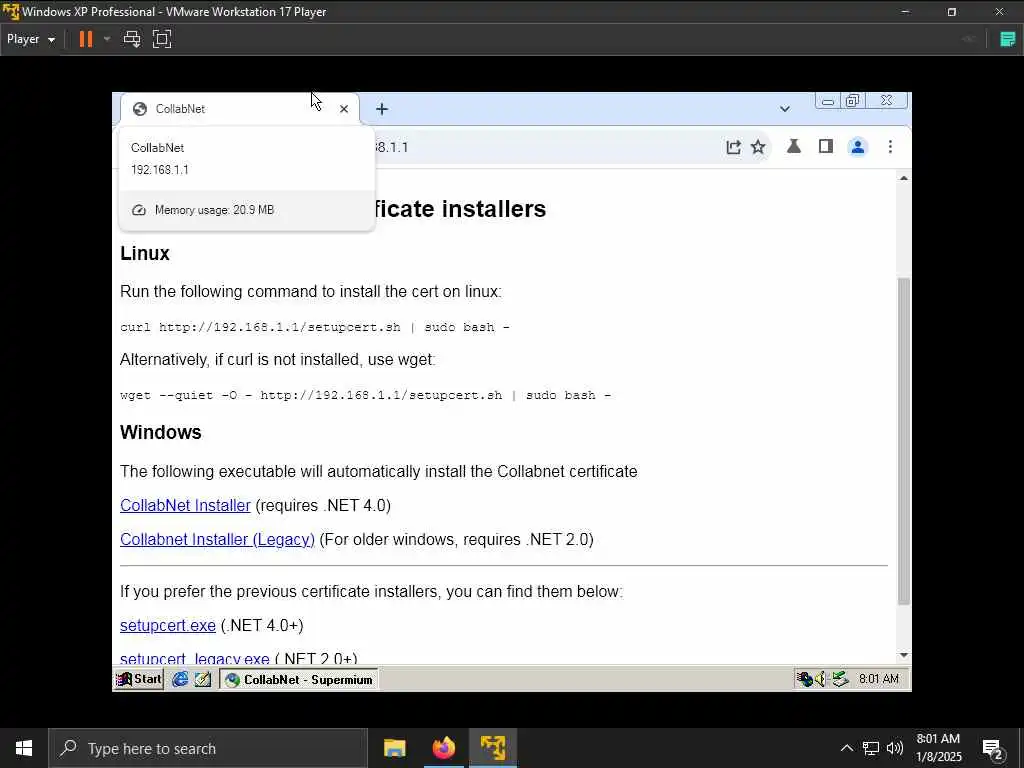Image resolution: width=1024 pixels, height=768 pixels.
Task: Click the curl setupcert.sh command text
Action: pos(315,327)
